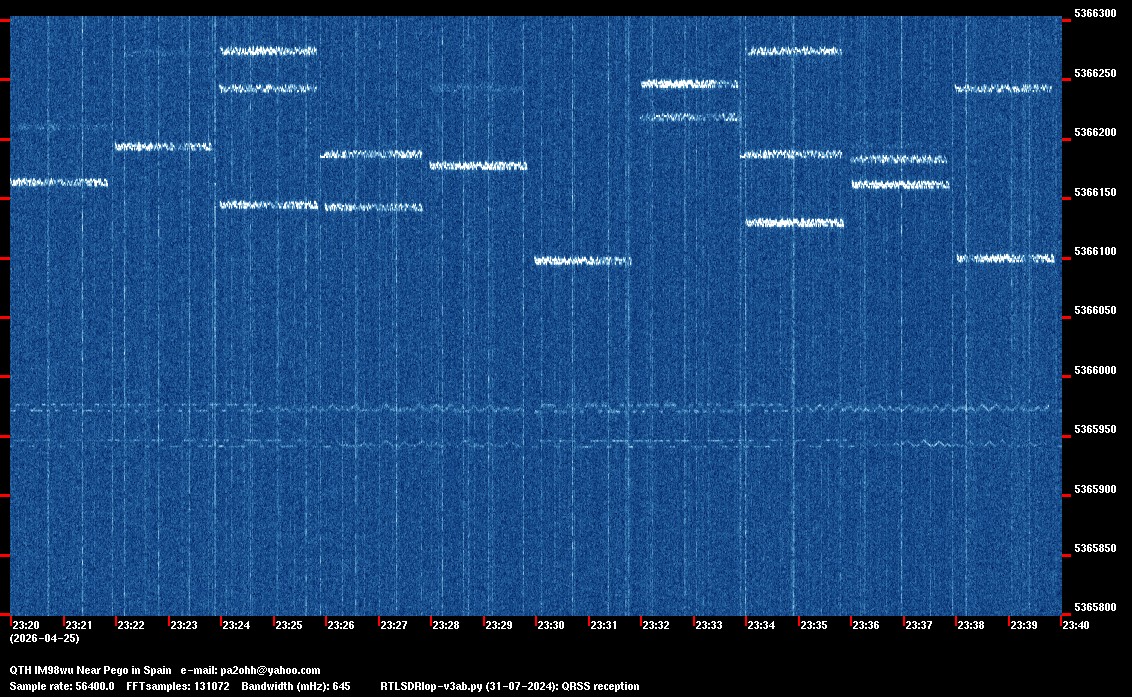Select the 23:28 time marker
The image size is (1132, 697).
[446, 625]
